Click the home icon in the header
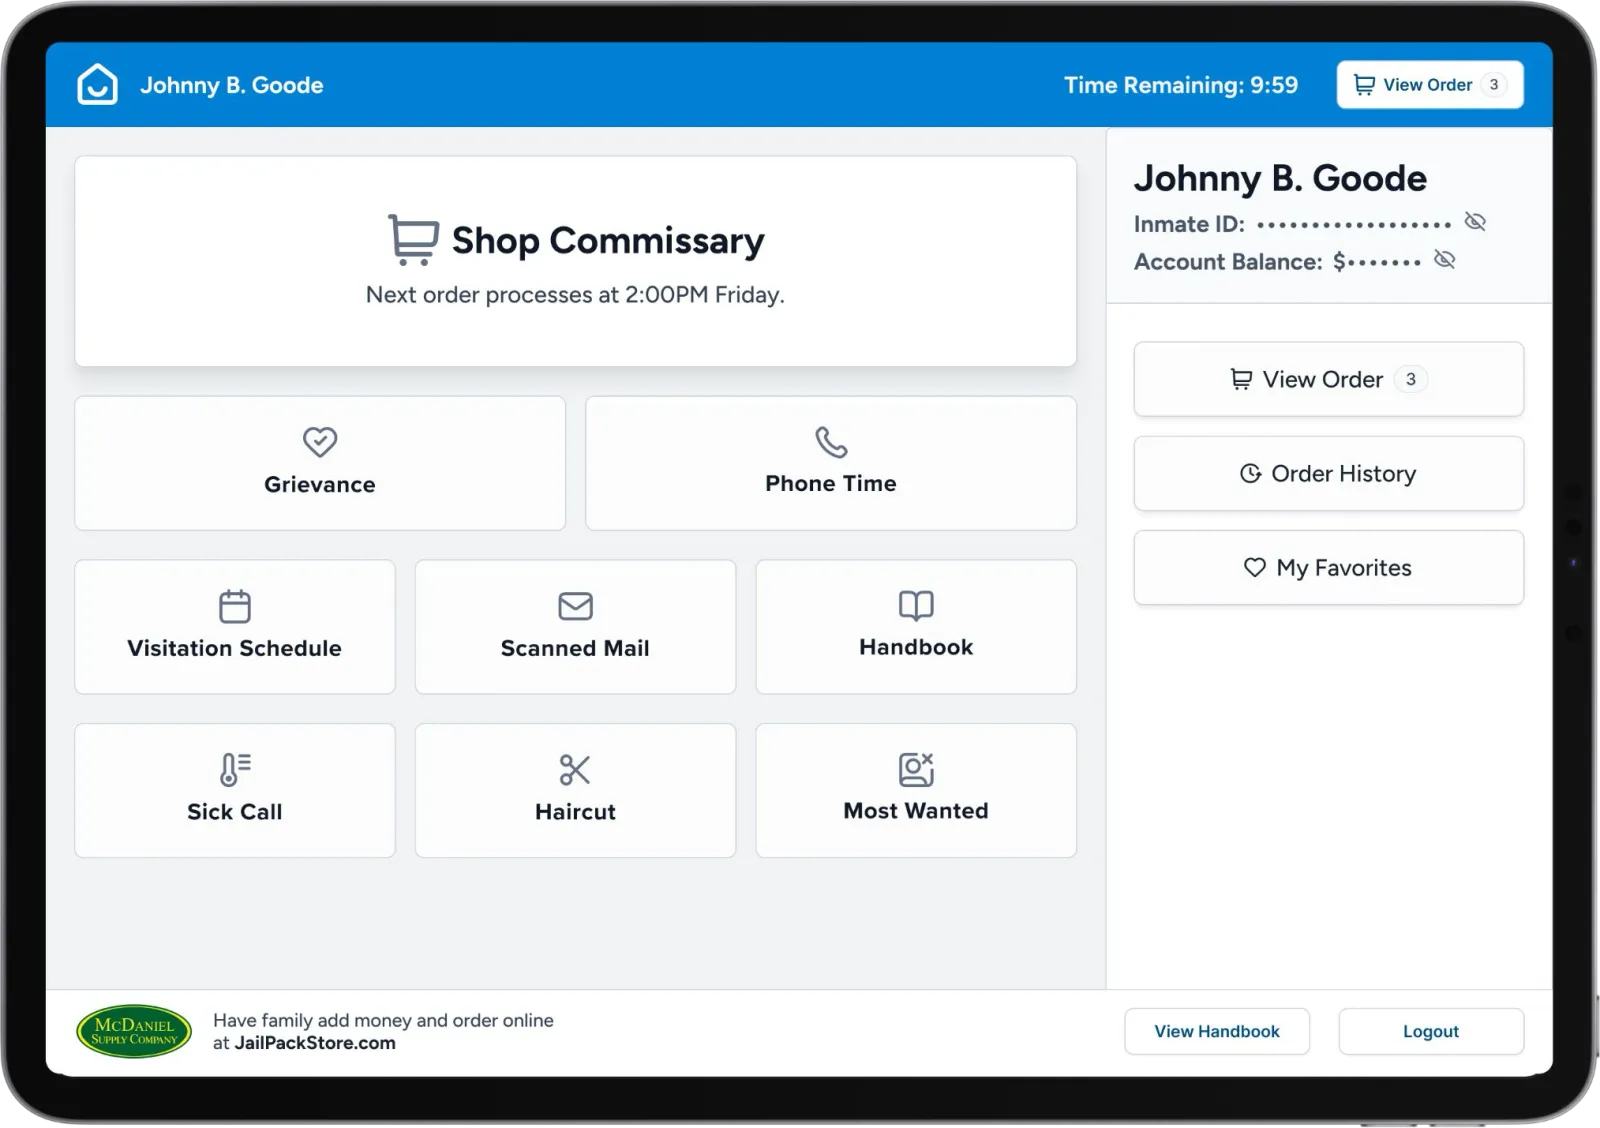The width and height of the screenshot is (1600, 1128). click(x=97, y=85)
